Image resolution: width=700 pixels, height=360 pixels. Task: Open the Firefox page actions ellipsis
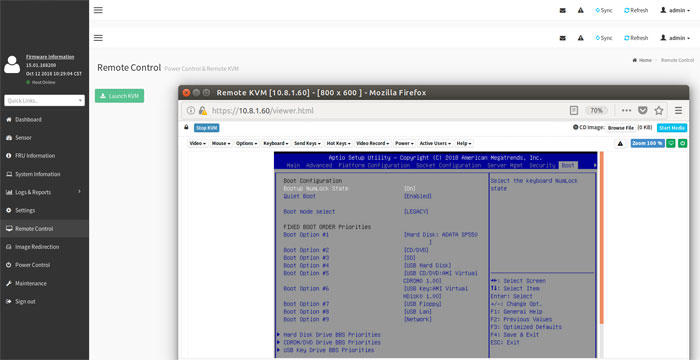(x=626, y=110)
